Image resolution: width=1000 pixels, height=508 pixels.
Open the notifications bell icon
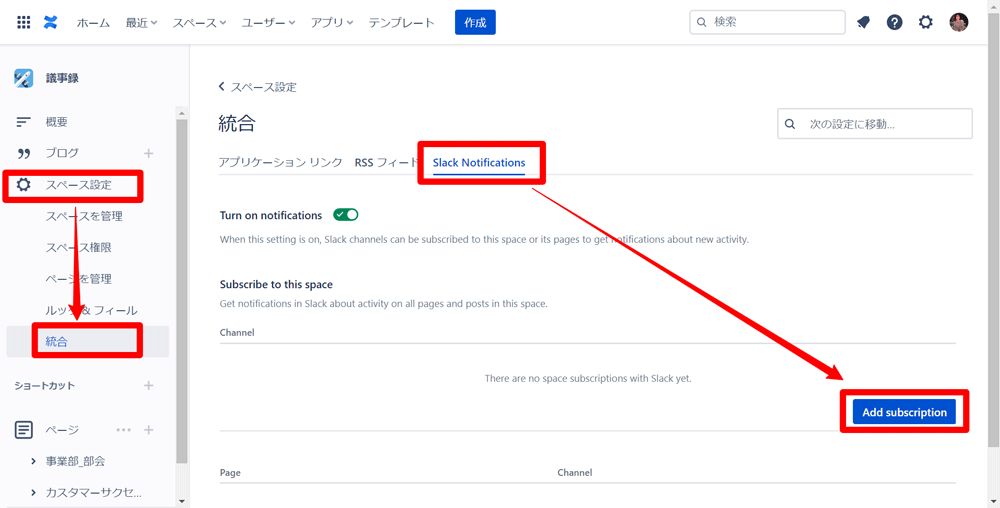[863, 22]
